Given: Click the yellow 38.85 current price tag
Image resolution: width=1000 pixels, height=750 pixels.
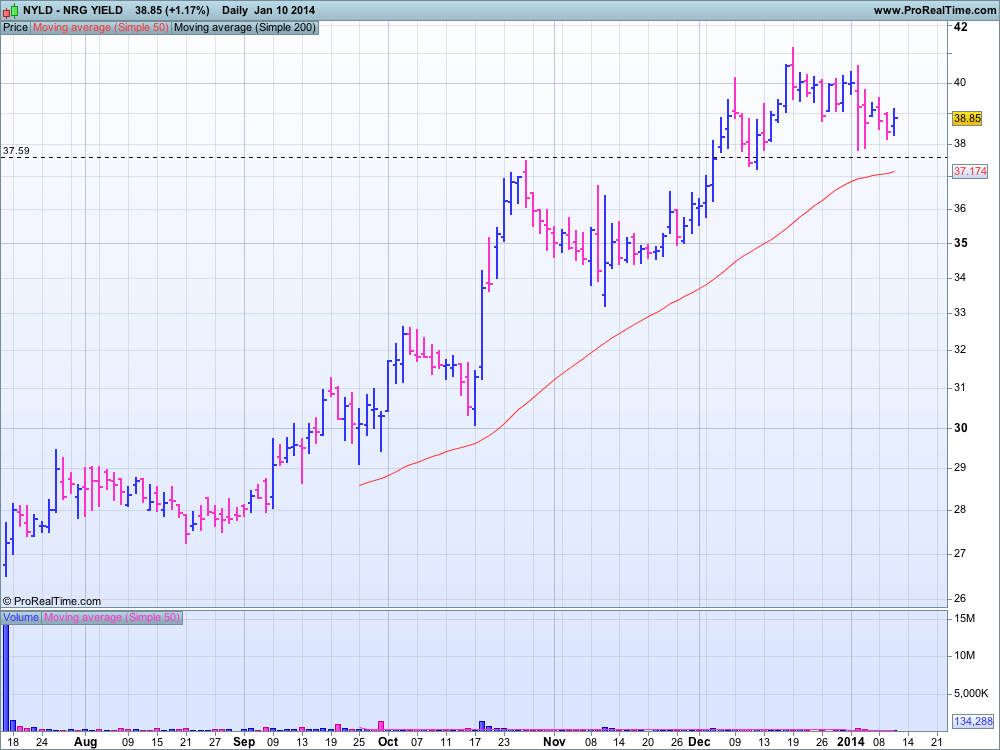Looking at the screenshot, I should coord(967,118).
